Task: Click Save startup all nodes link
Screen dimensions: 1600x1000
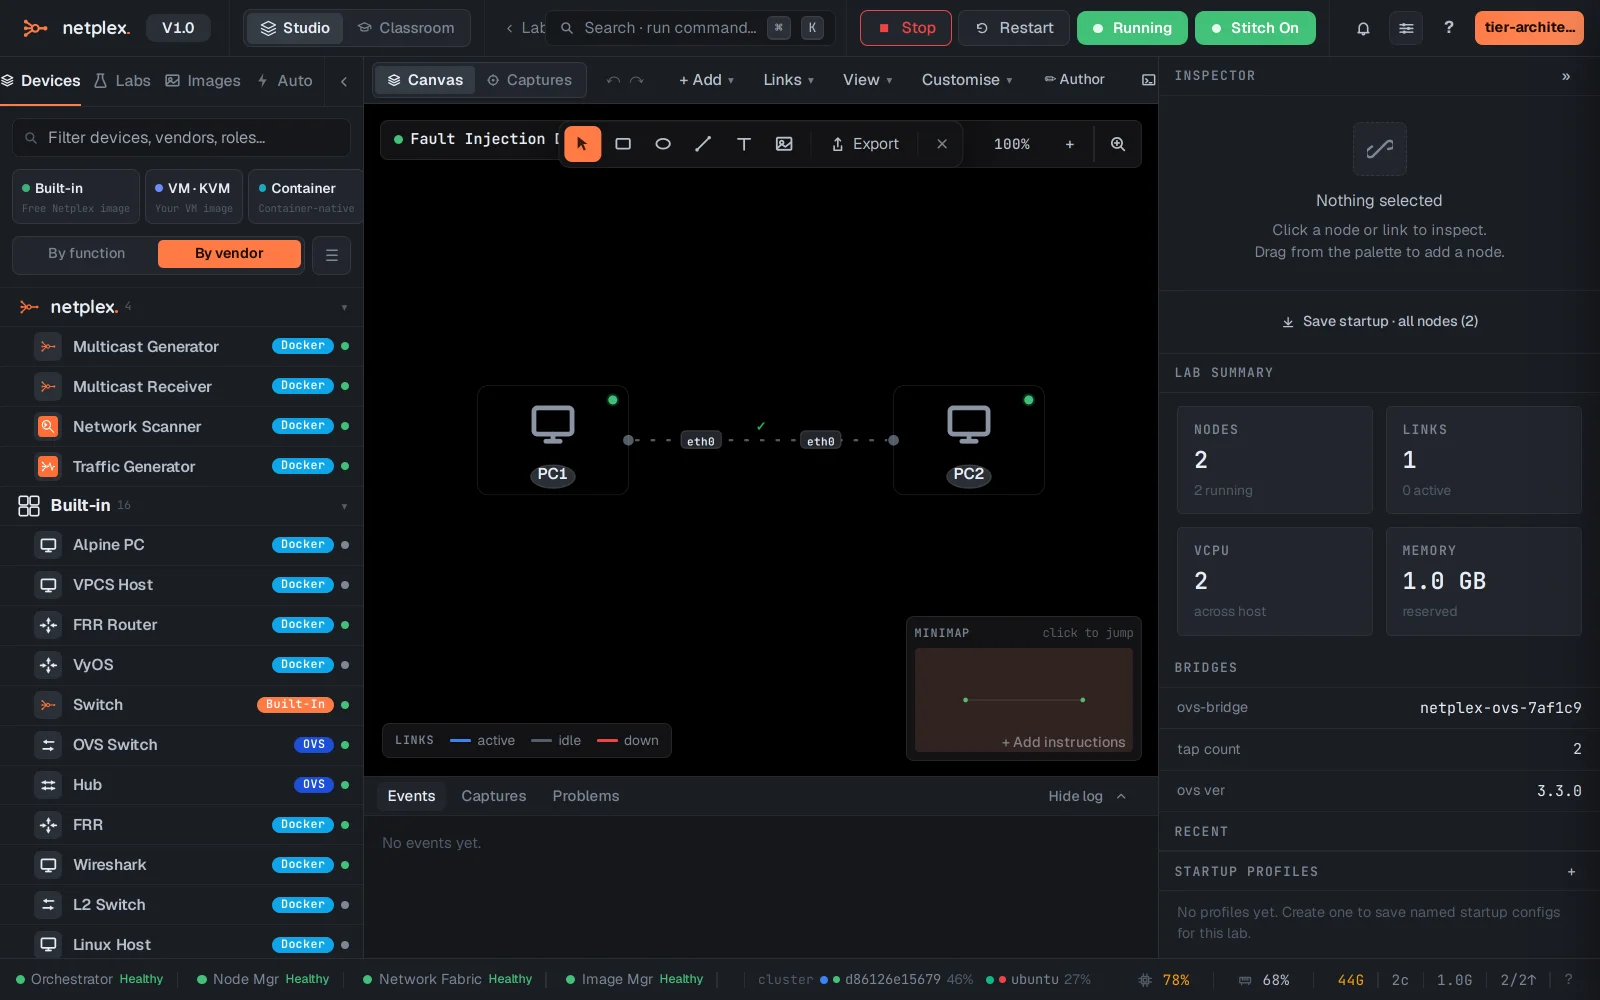Action: tap(1380, 321)
